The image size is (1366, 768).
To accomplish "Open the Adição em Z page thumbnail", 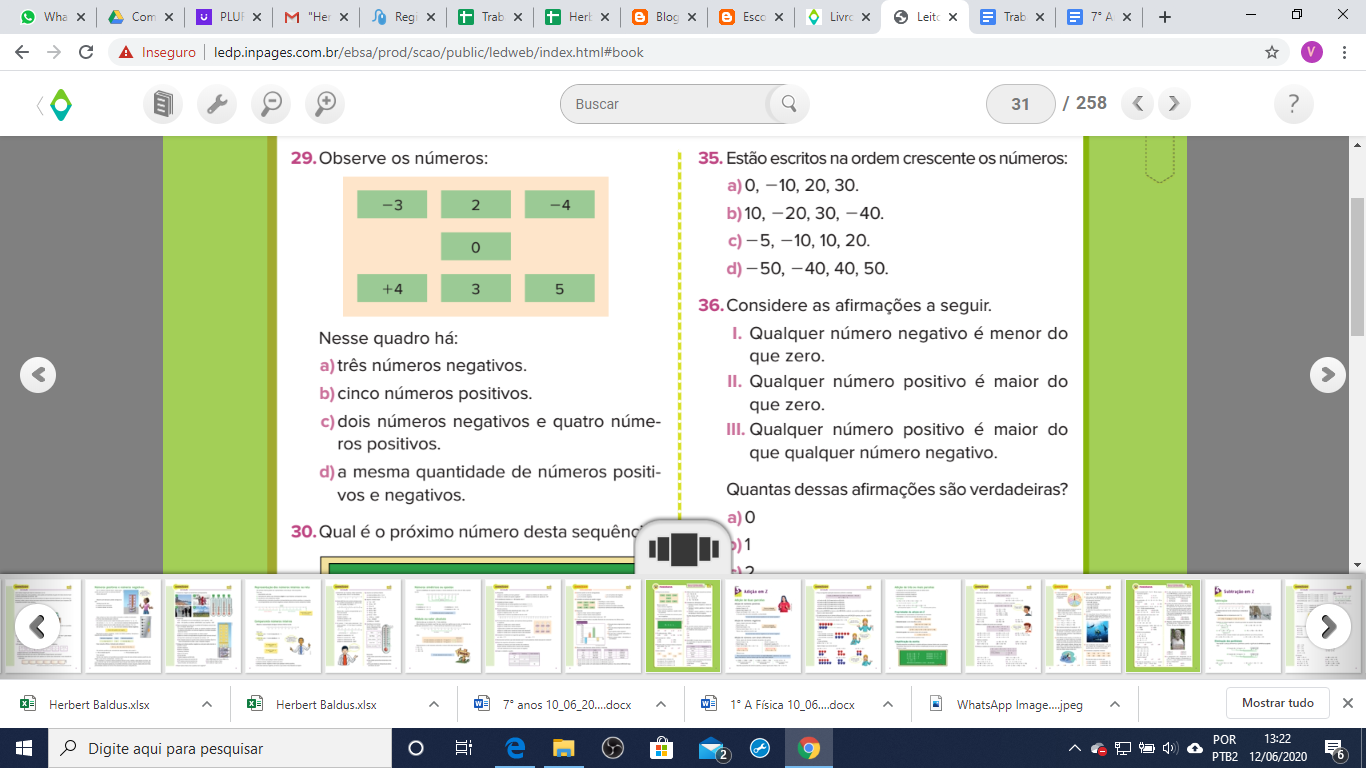I will click(x=763, y=625).
